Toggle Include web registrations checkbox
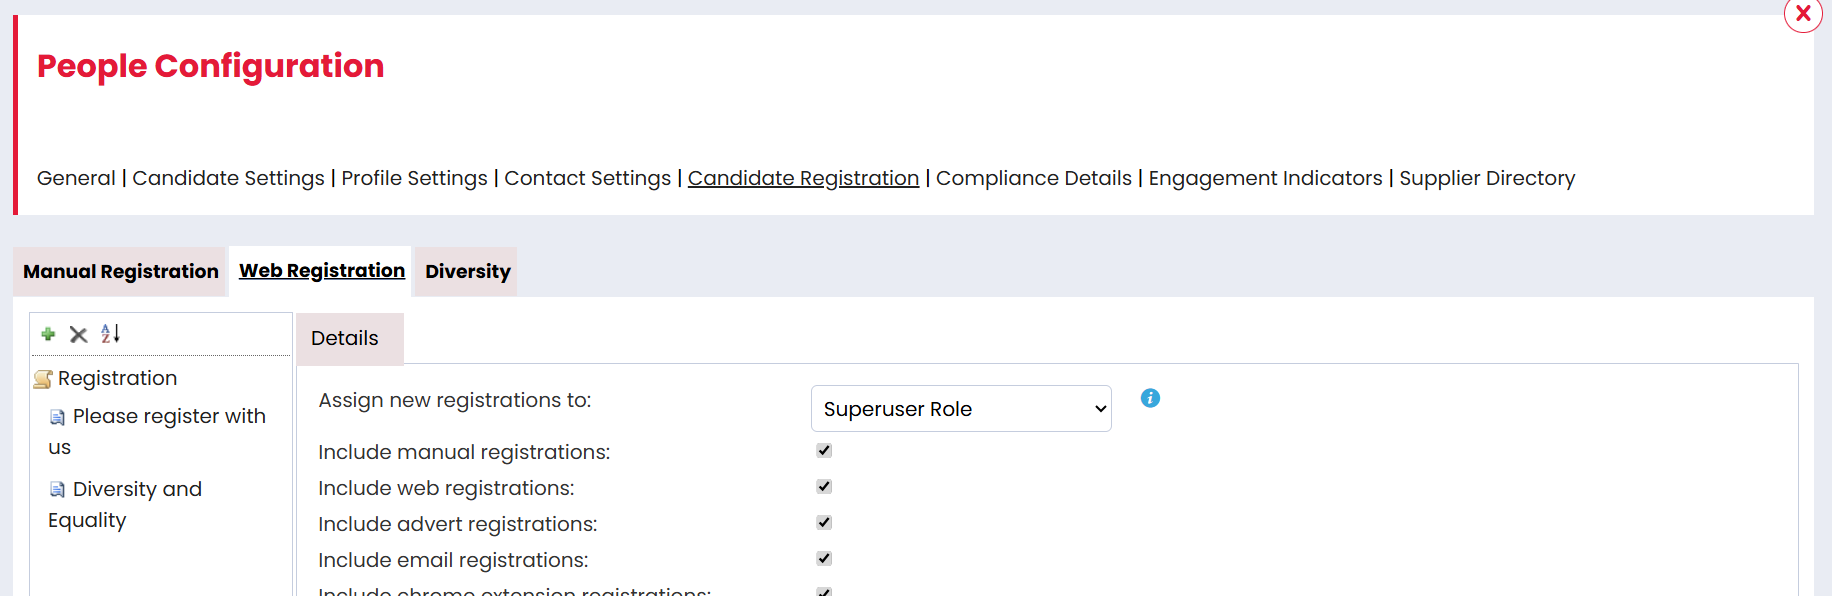Image resolution: width=1832 pixels, height=596 pixels. pos(824,487)
